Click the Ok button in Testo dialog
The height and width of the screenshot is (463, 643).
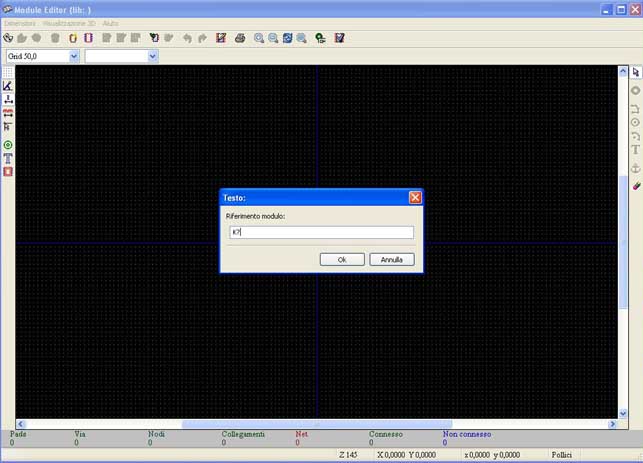[342, 260]
